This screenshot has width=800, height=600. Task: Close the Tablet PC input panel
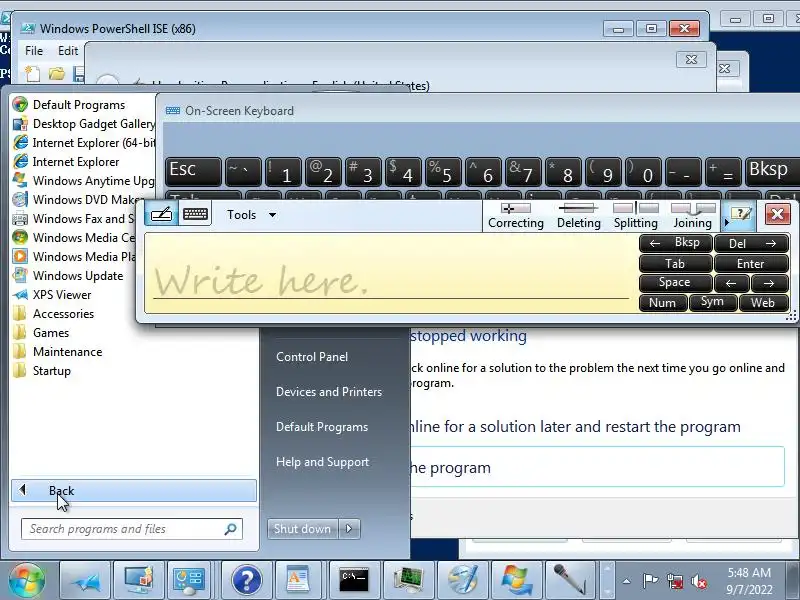(777, 214)
